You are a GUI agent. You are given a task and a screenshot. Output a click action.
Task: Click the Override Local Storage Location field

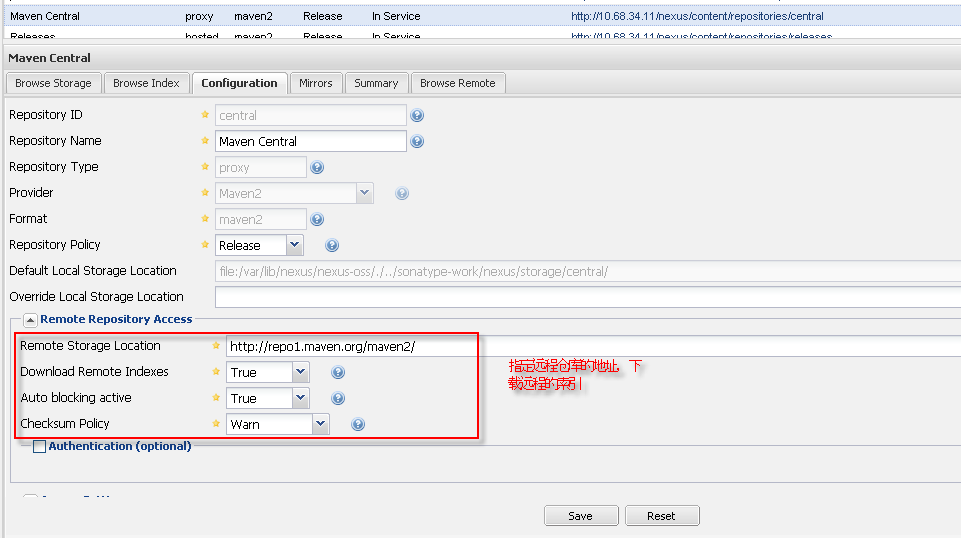[588, 297]
